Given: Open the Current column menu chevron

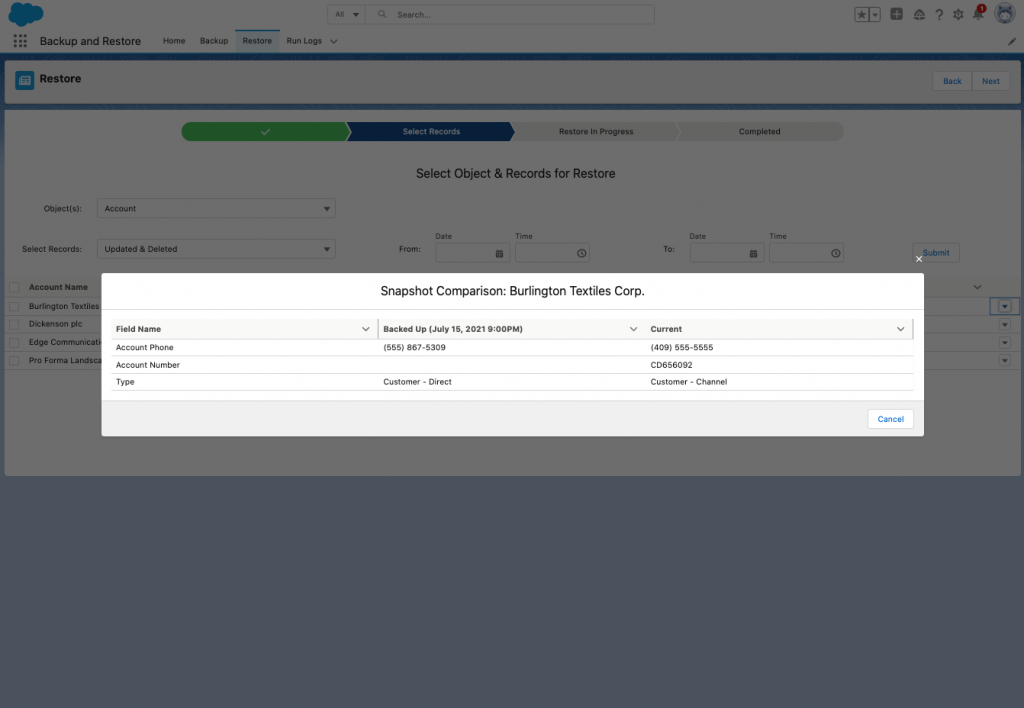Looking at the screenshot, I should pos(901,329).
